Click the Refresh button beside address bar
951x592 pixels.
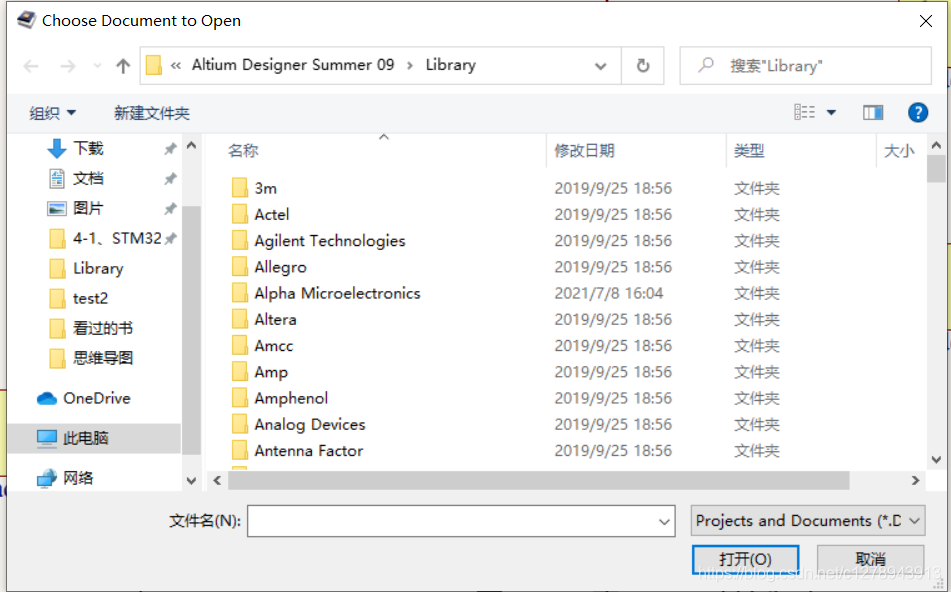point(642,66)
